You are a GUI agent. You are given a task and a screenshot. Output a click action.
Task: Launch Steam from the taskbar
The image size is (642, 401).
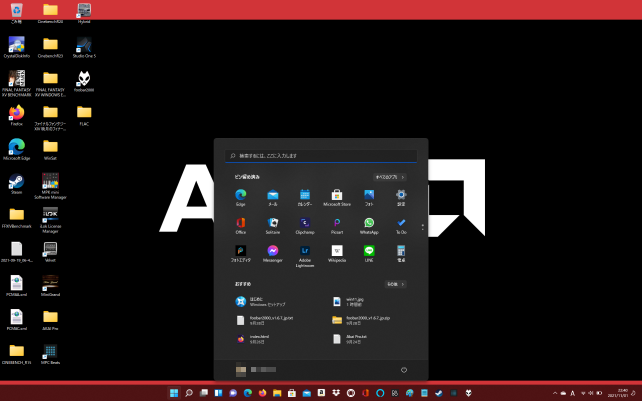[x=439, y=393]
